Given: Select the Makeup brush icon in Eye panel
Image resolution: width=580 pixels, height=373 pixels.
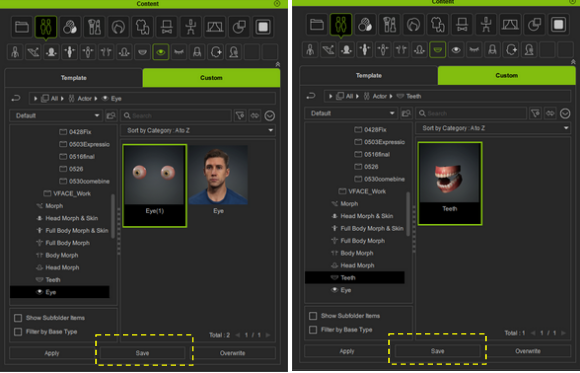Looking at the screenshot, I should 94,27.
